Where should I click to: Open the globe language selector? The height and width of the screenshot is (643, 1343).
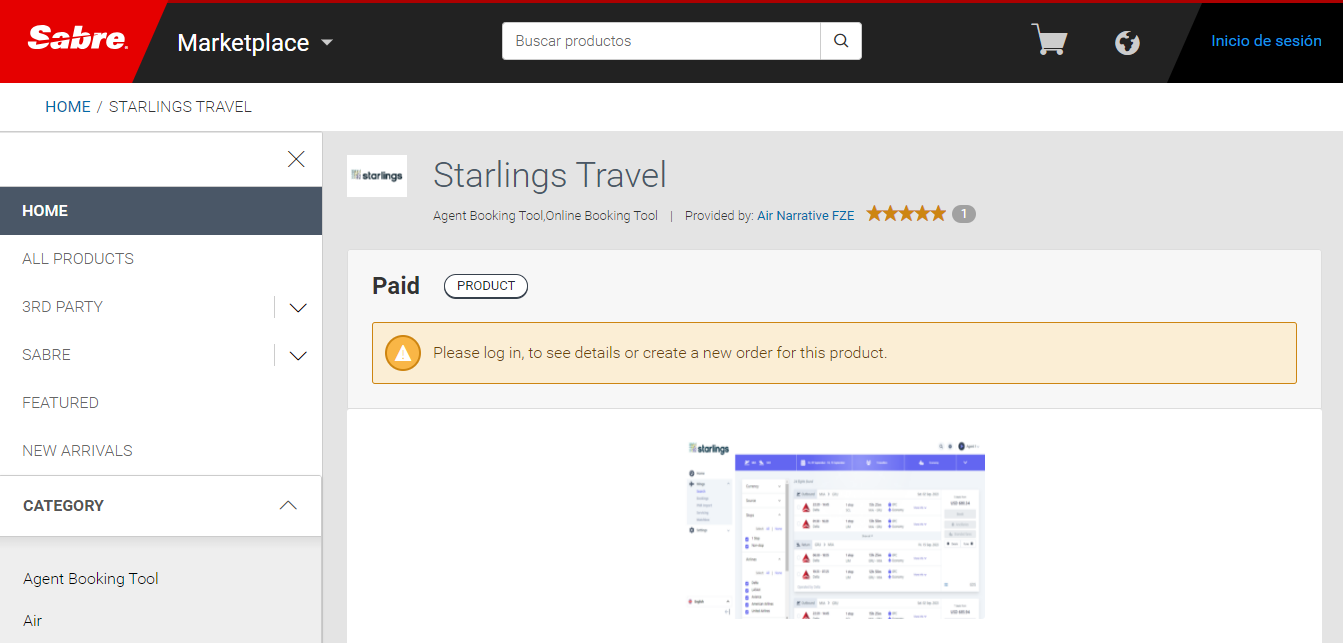1127,43
